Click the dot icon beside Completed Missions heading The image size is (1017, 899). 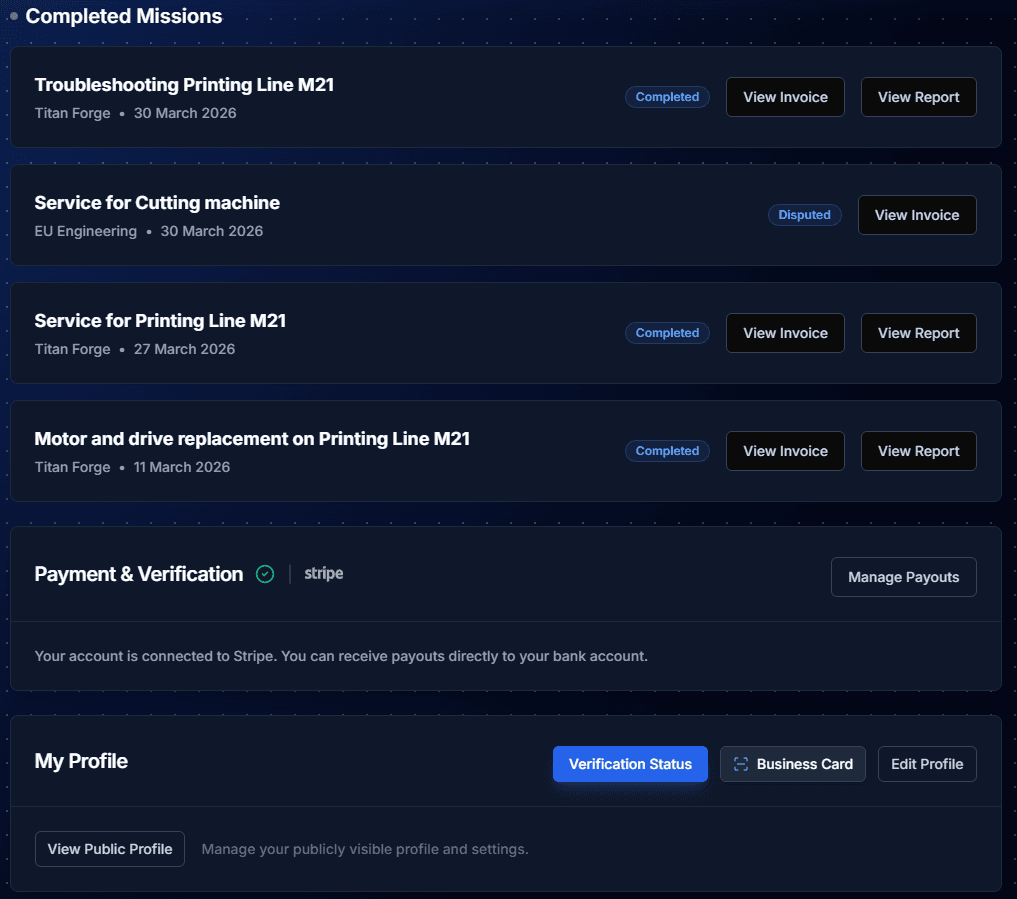click(13, 16)
